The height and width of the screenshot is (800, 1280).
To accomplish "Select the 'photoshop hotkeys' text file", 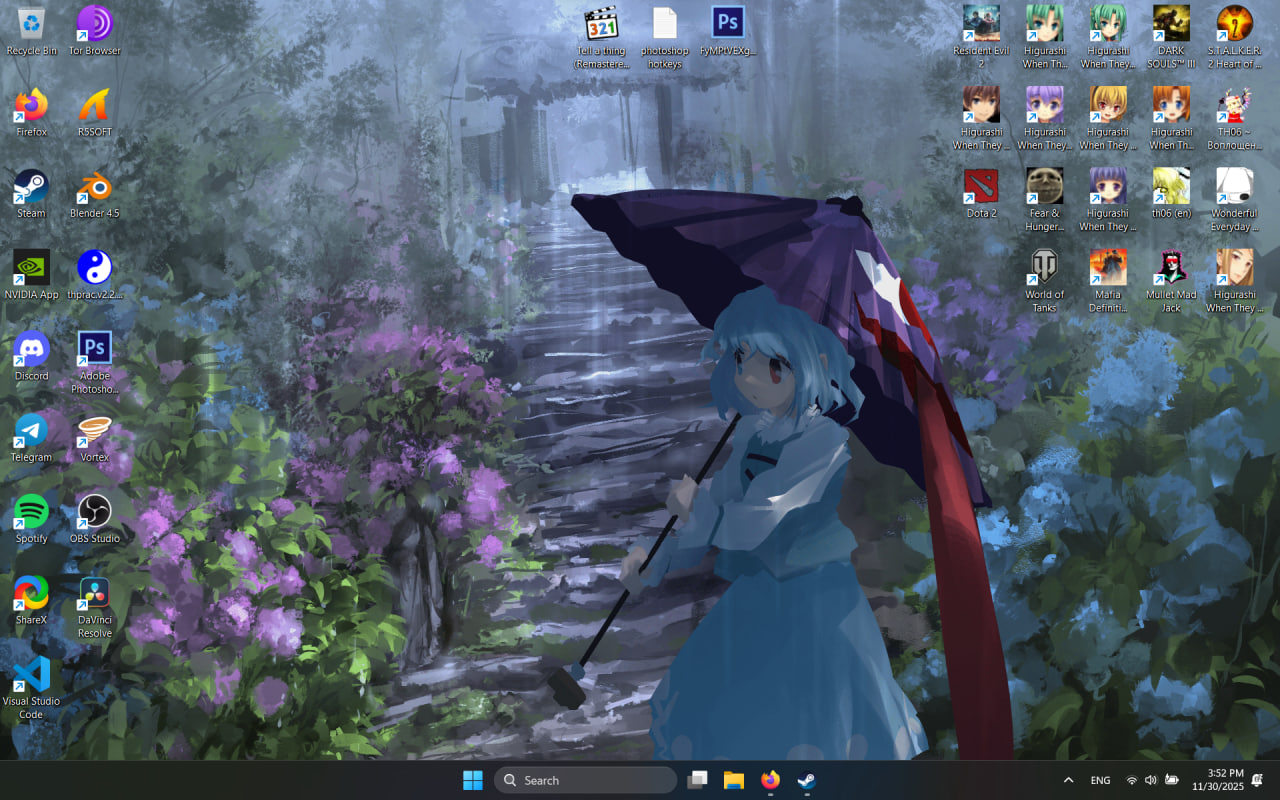I will coord(665,38).
